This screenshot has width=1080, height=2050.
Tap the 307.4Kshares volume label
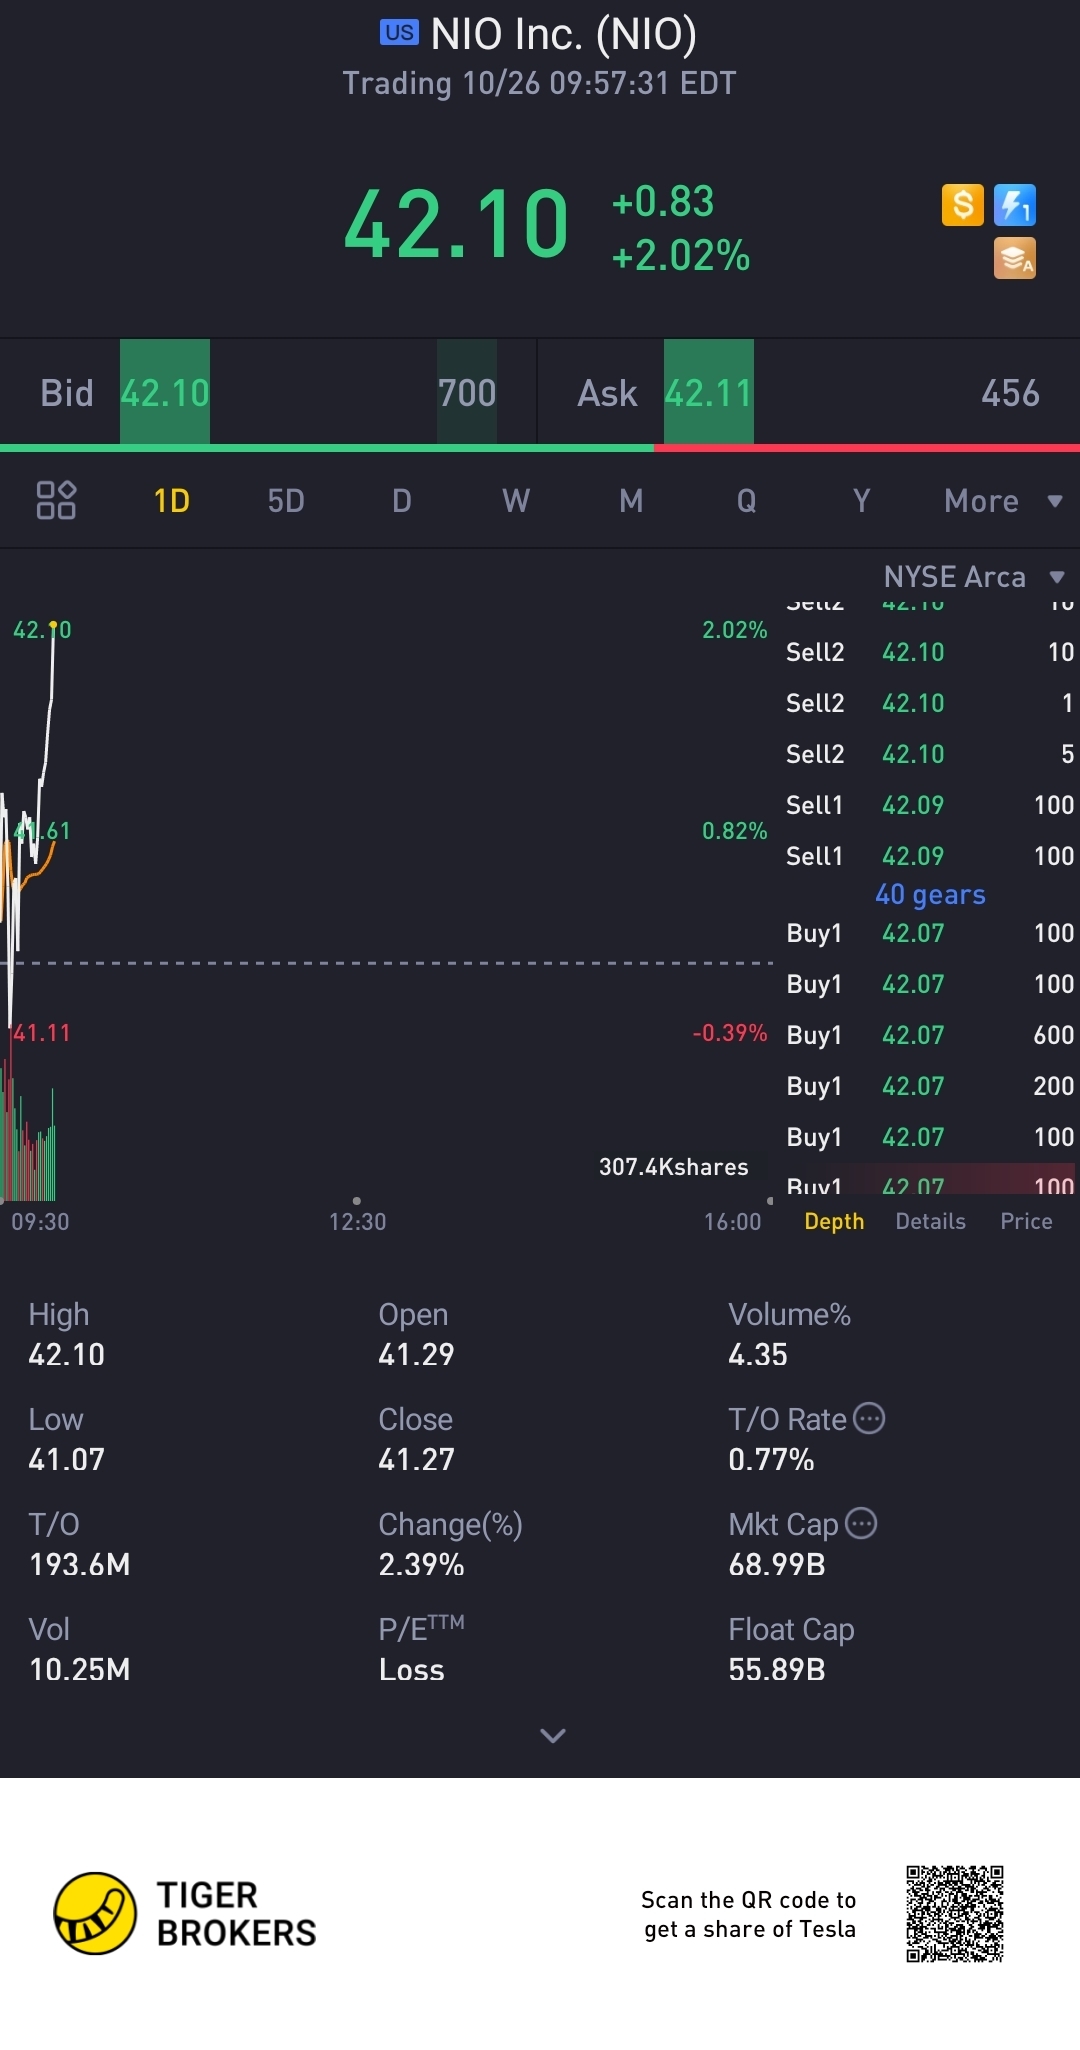pyautogui.click(x=673, y=1167)
